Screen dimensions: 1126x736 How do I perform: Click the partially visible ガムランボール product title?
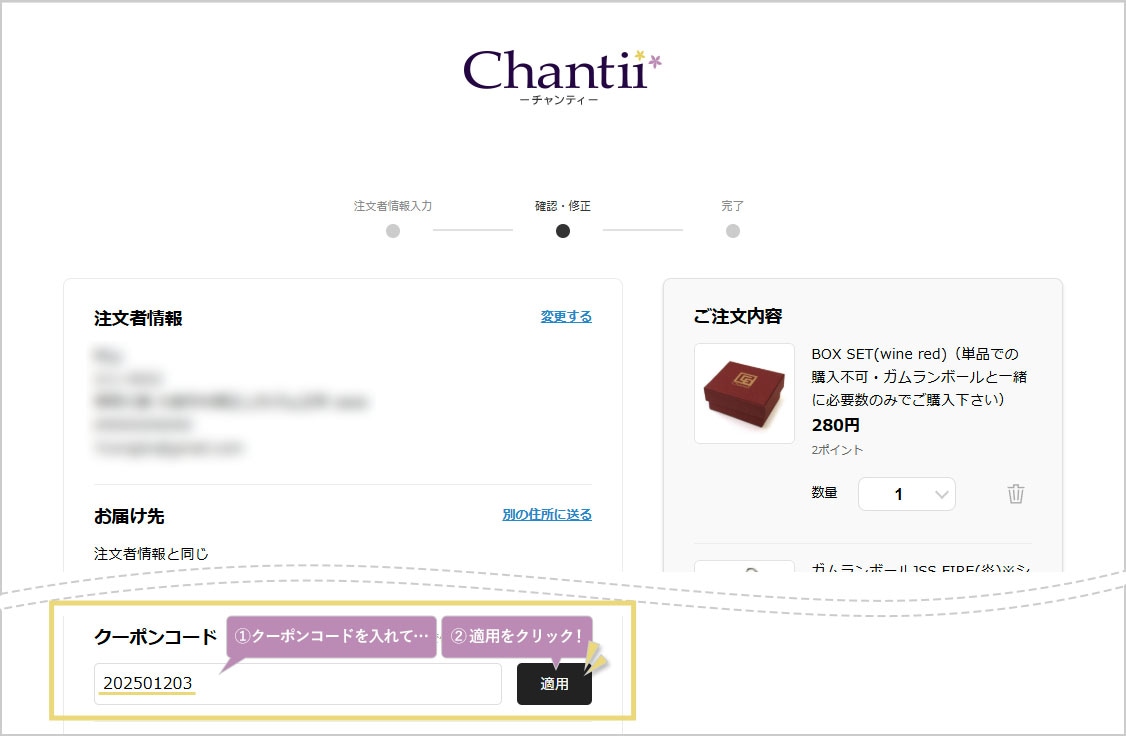(x=921, y=567)
